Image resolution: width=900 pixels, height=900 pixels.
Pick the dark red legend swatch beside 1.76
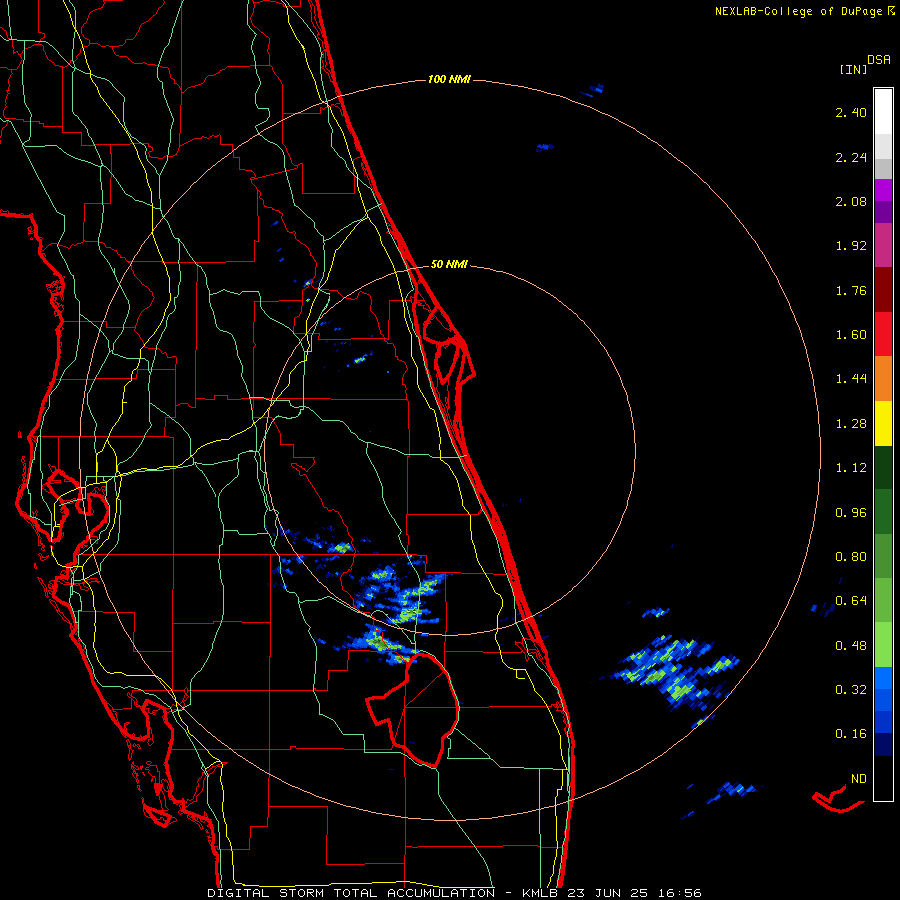[883, 290]
